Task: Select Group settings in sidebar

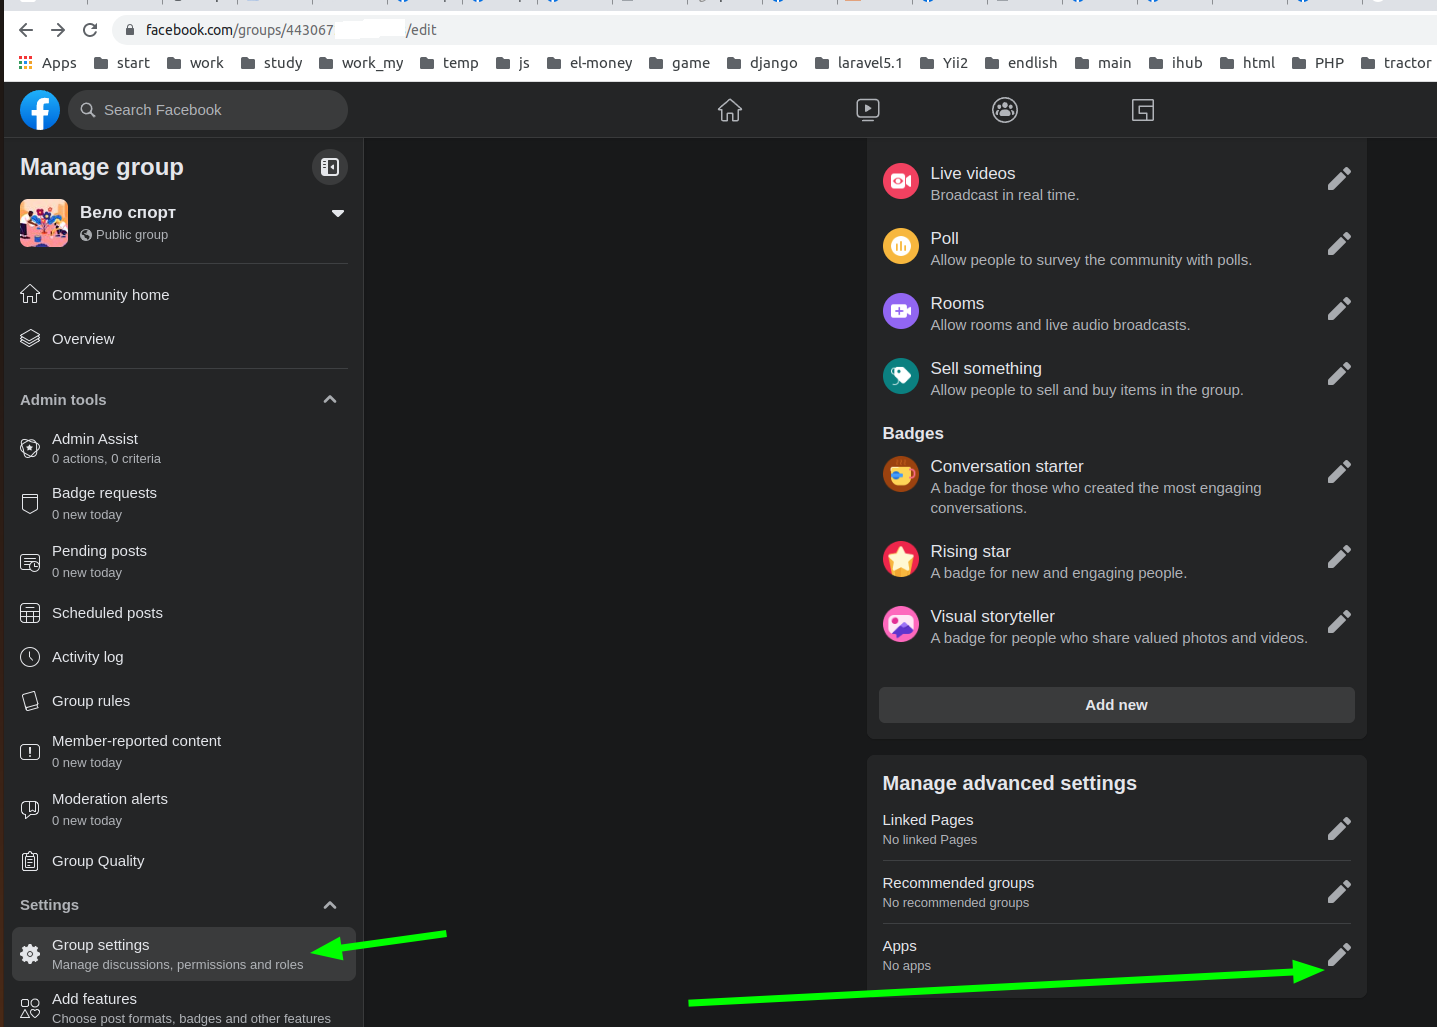Action: (184, 954)
